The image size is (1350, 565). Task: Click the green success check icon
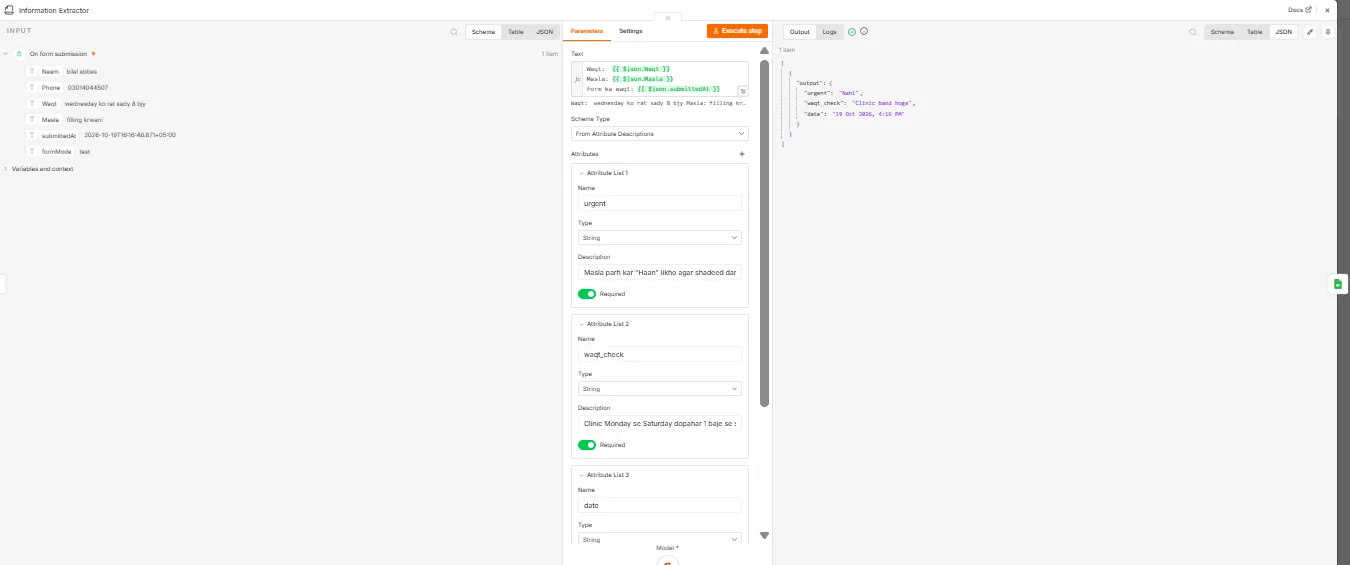[852, 32]
